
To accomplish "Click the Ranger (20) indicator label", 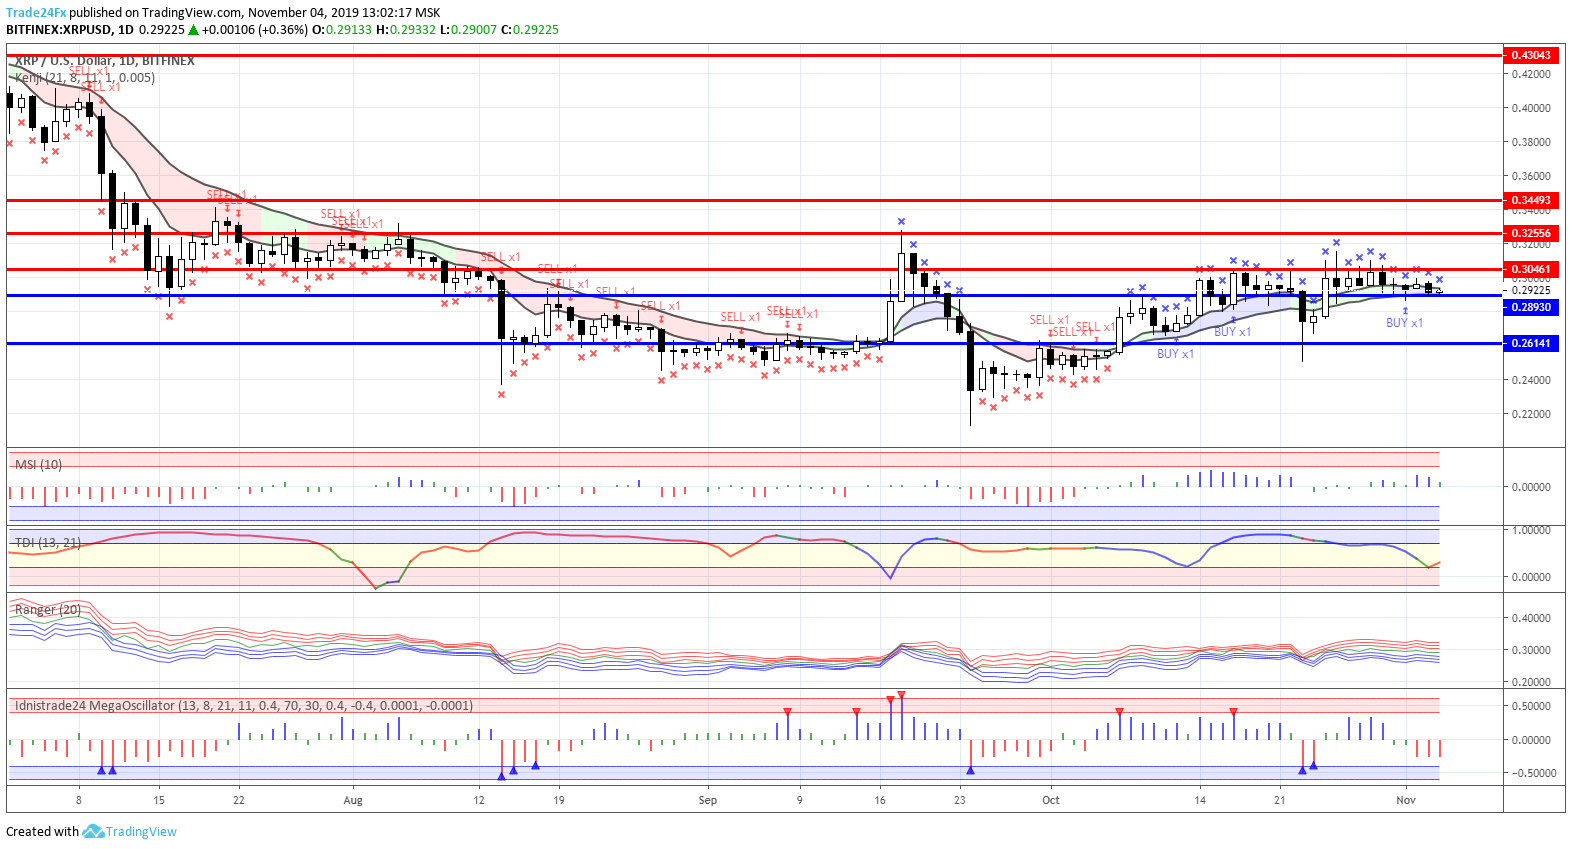I will [48, 609].
